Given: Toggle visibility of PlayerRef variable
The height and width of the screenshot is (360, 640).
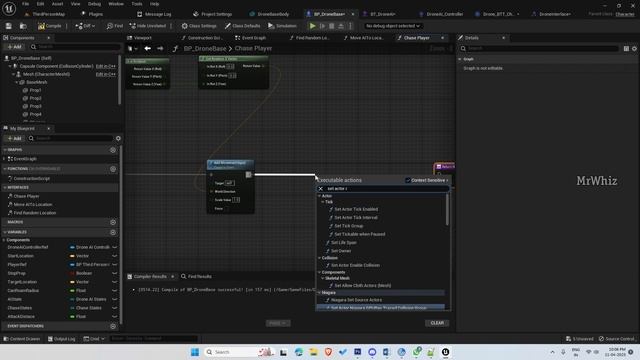Looking at the screenshot, I should (x=115, y=264).
